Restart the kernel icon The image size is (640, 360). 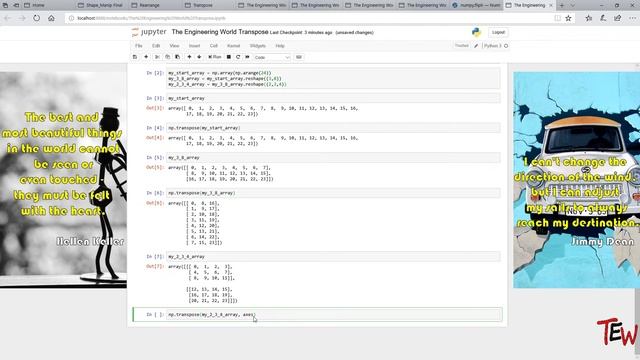click(x=238, y=57)
